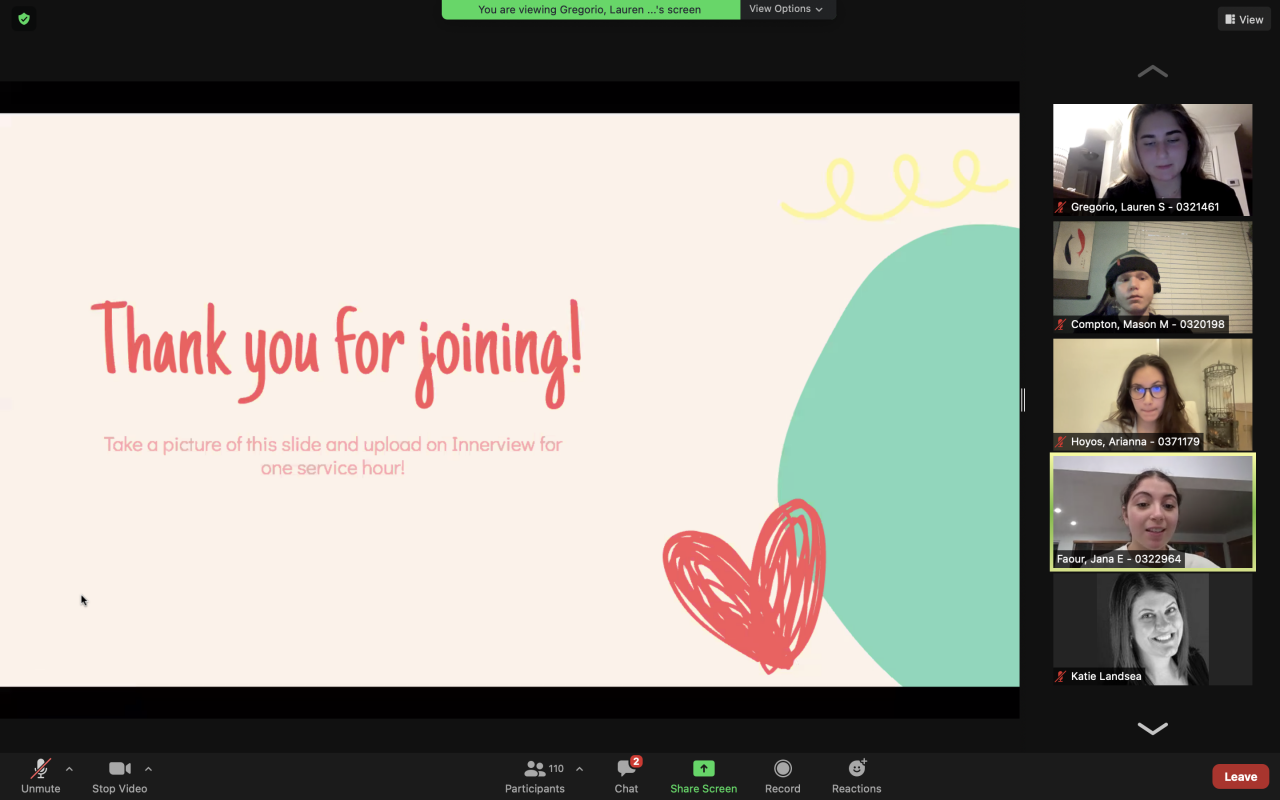Viewport: 1280px width, 800px height.
Task: Show previous participant videos with up arrow
Action: tap(1153, 71)
